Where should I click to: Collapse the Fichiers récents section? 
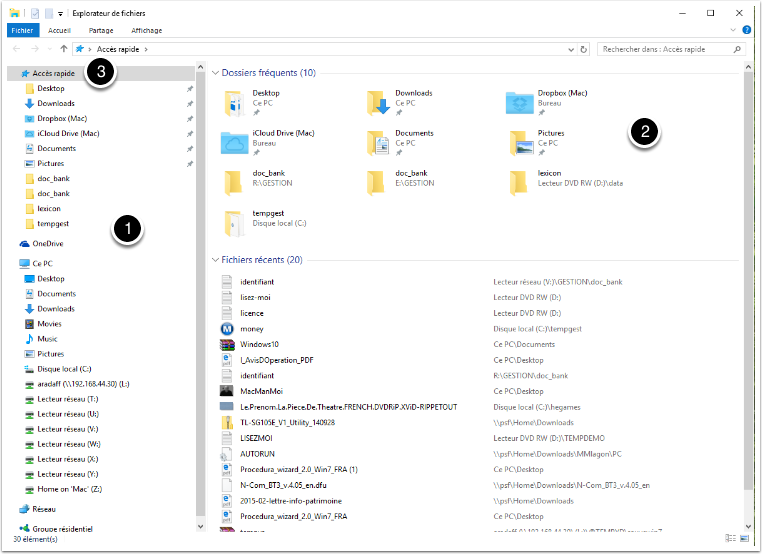point(216,260)
